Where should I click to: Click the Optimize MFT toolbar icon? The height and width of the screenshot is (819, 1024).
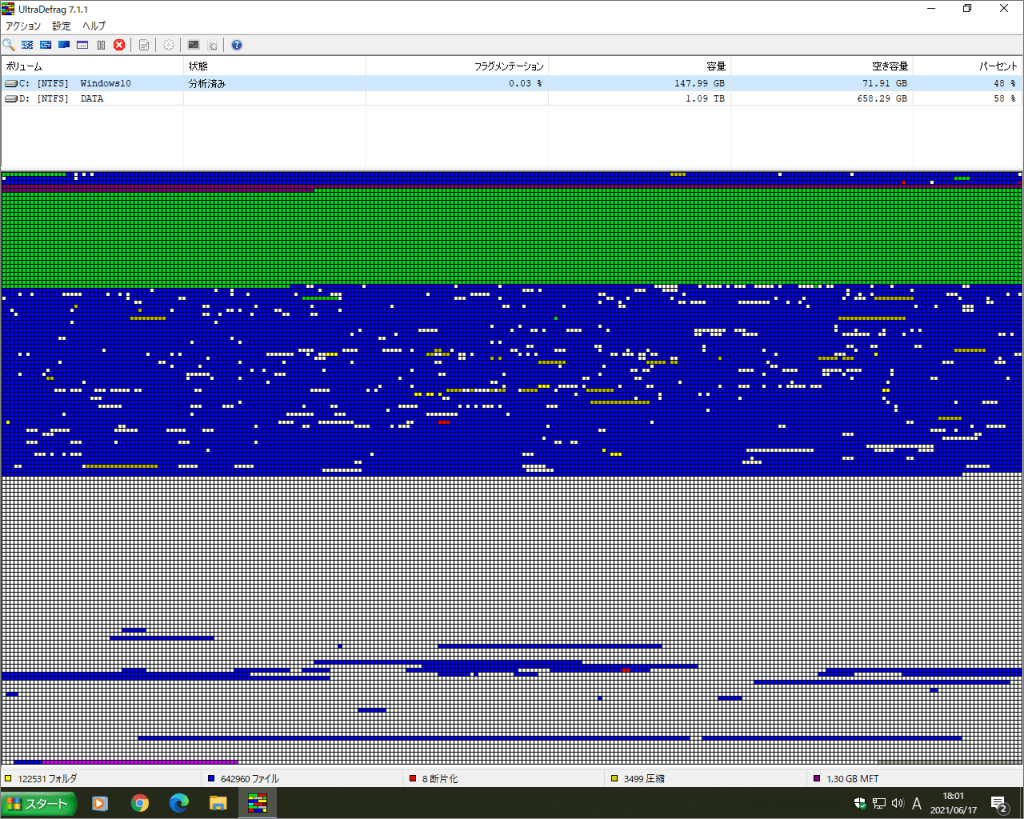tap(82, 45)
